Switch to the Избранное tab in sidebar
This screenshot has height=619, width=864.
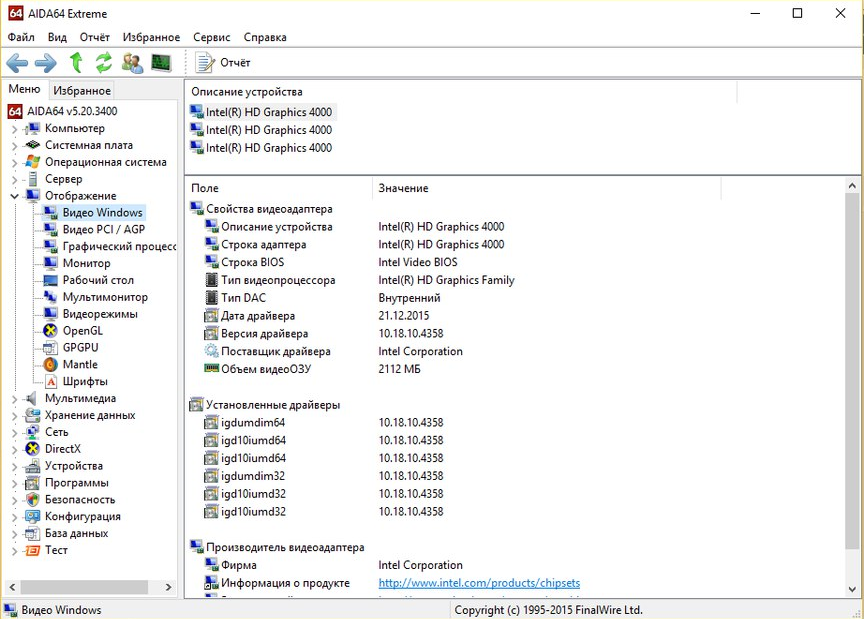[82, 90]
